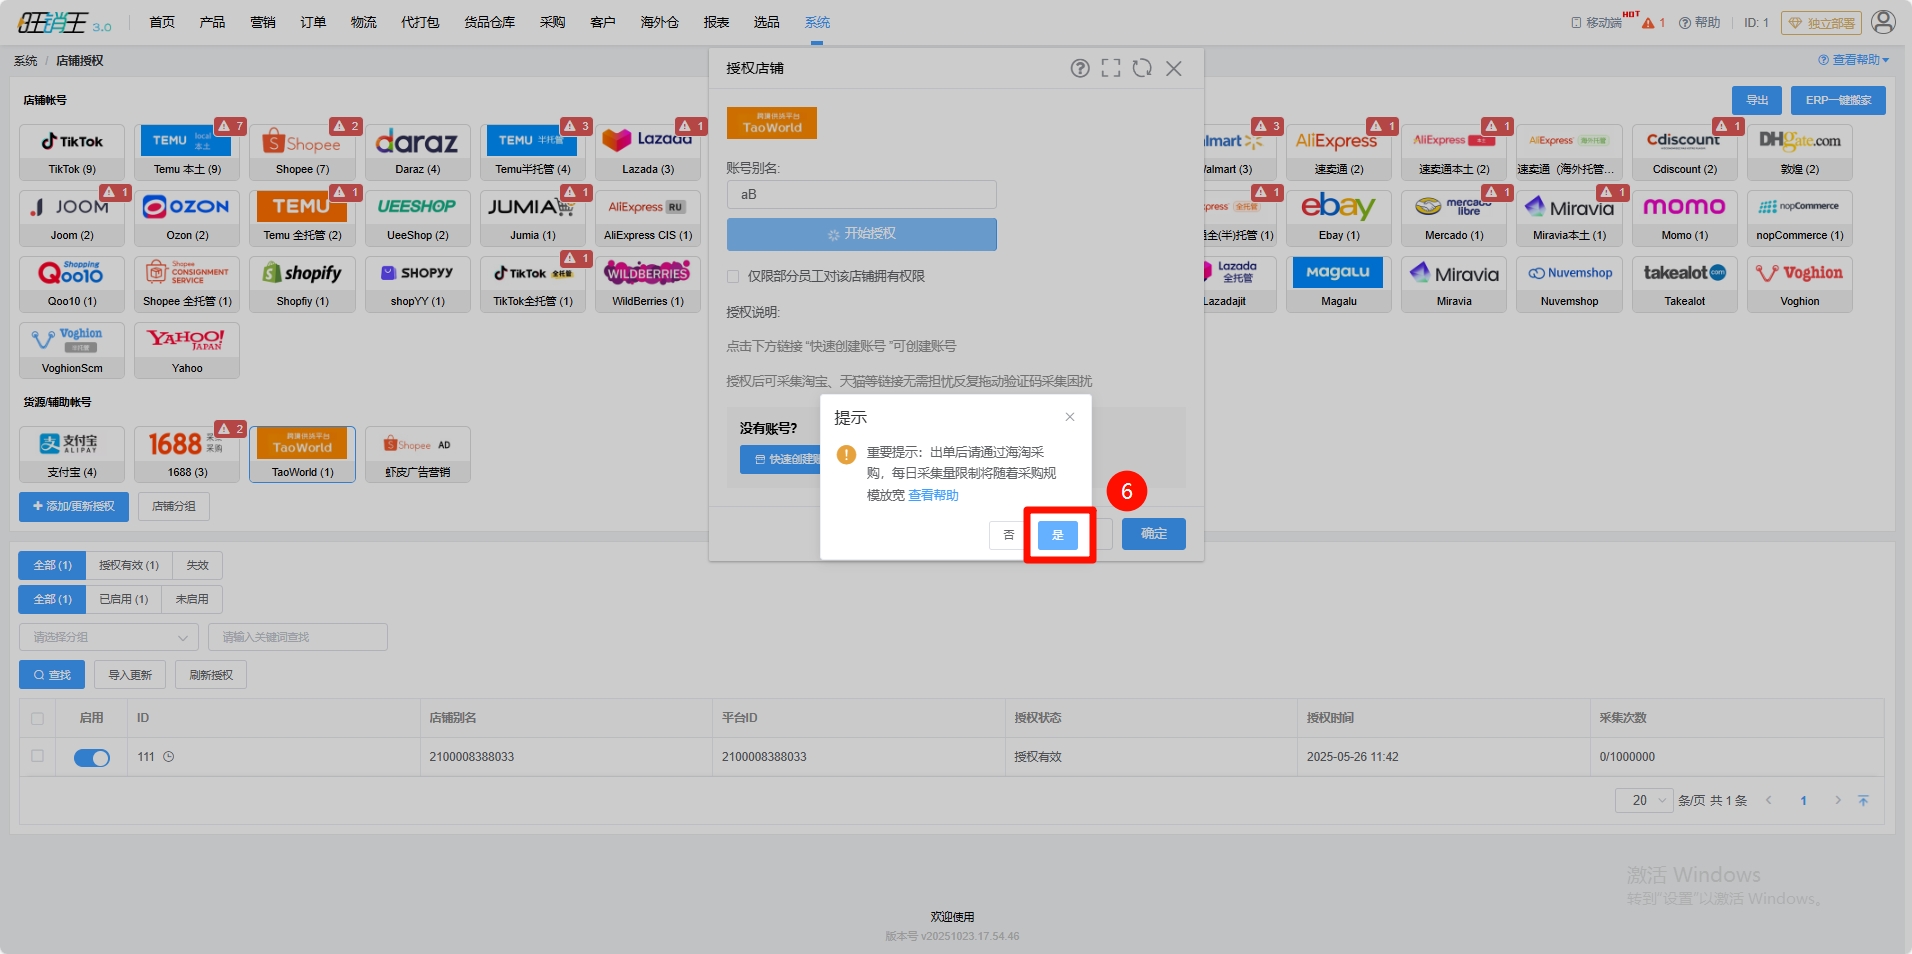Click the user avatar icon at top right

[1883, 22]
